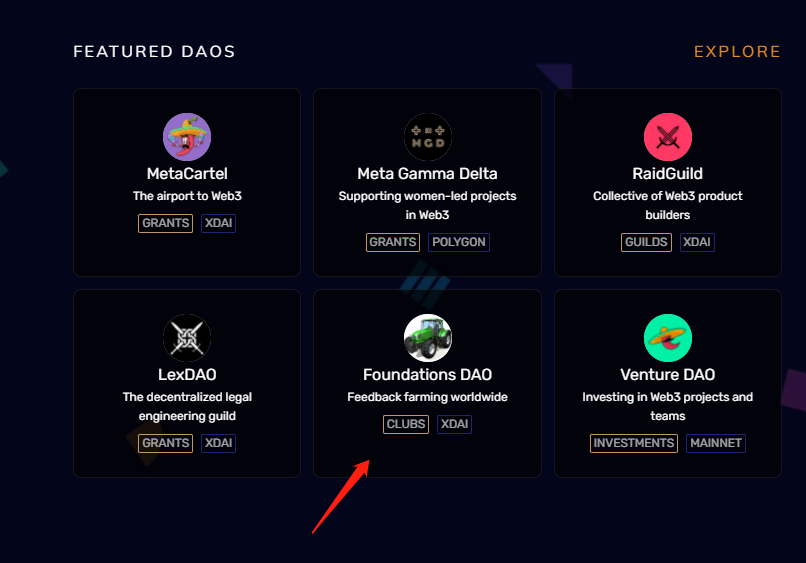Screen dimensions: 806x563
Task: Click the Meta Gamma Delta title
Action: pos(428,174)
